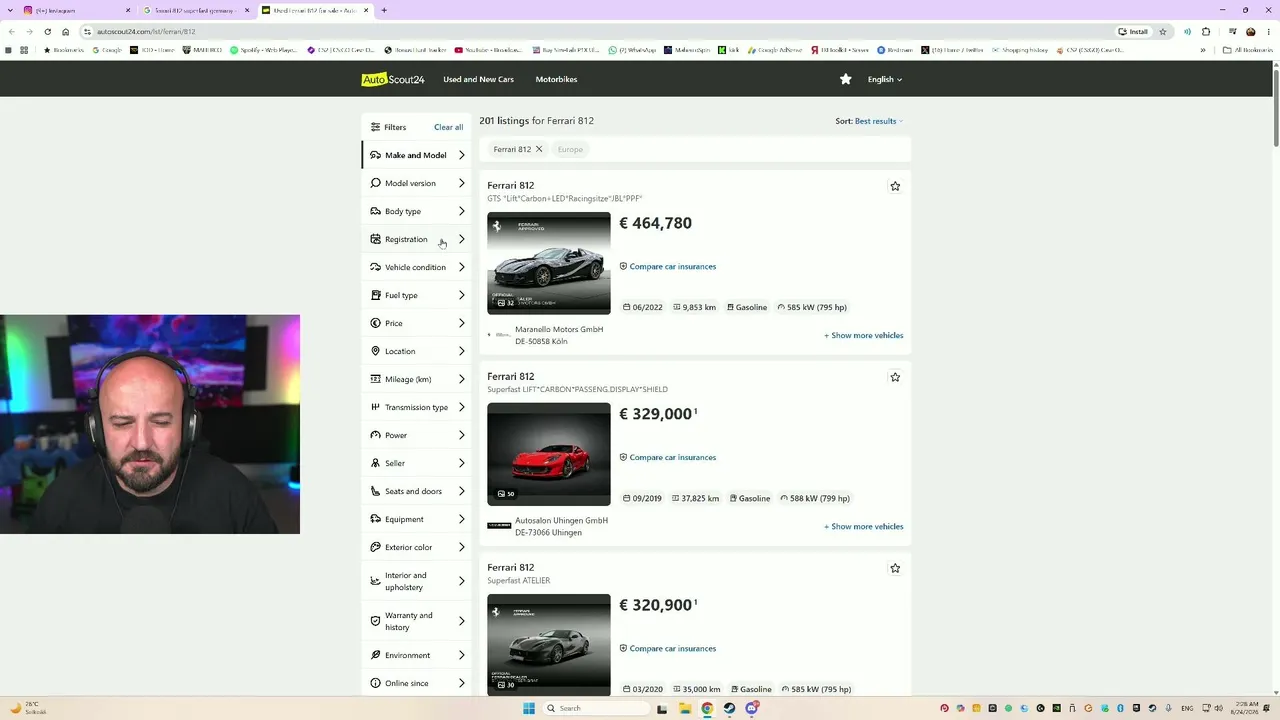Image resolution: width=1280 pixels, height=720 pixels.
Task: Open the Price filter
Action: click(417, 323)
